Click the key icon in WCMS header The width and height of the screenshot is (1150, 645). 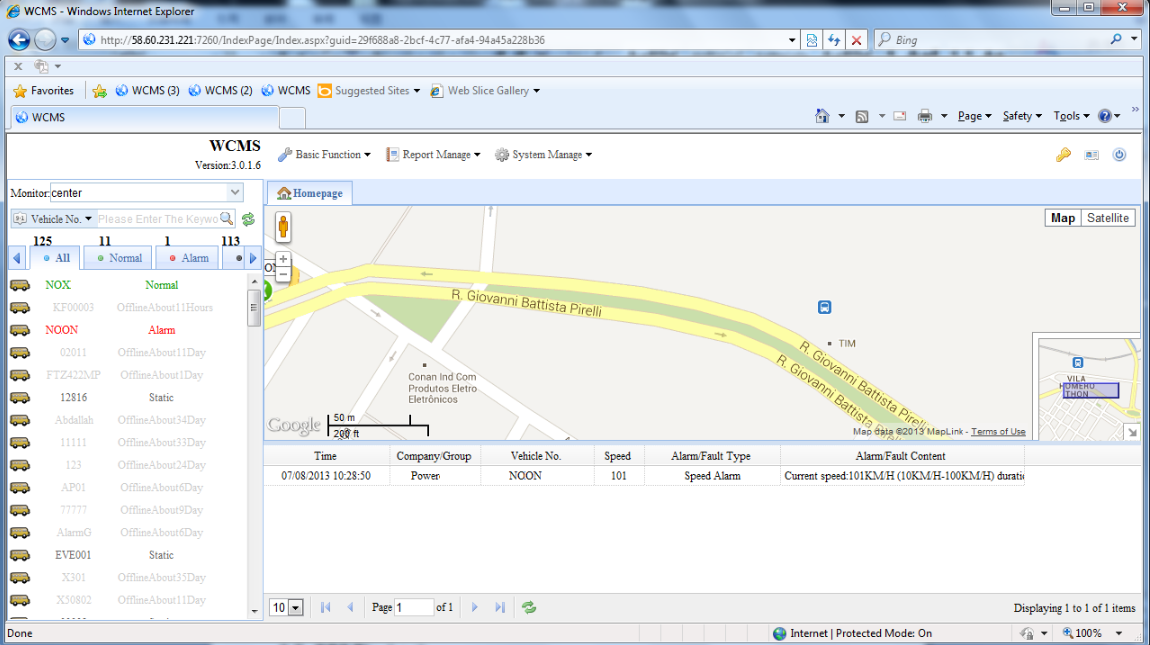point(1063,155)
